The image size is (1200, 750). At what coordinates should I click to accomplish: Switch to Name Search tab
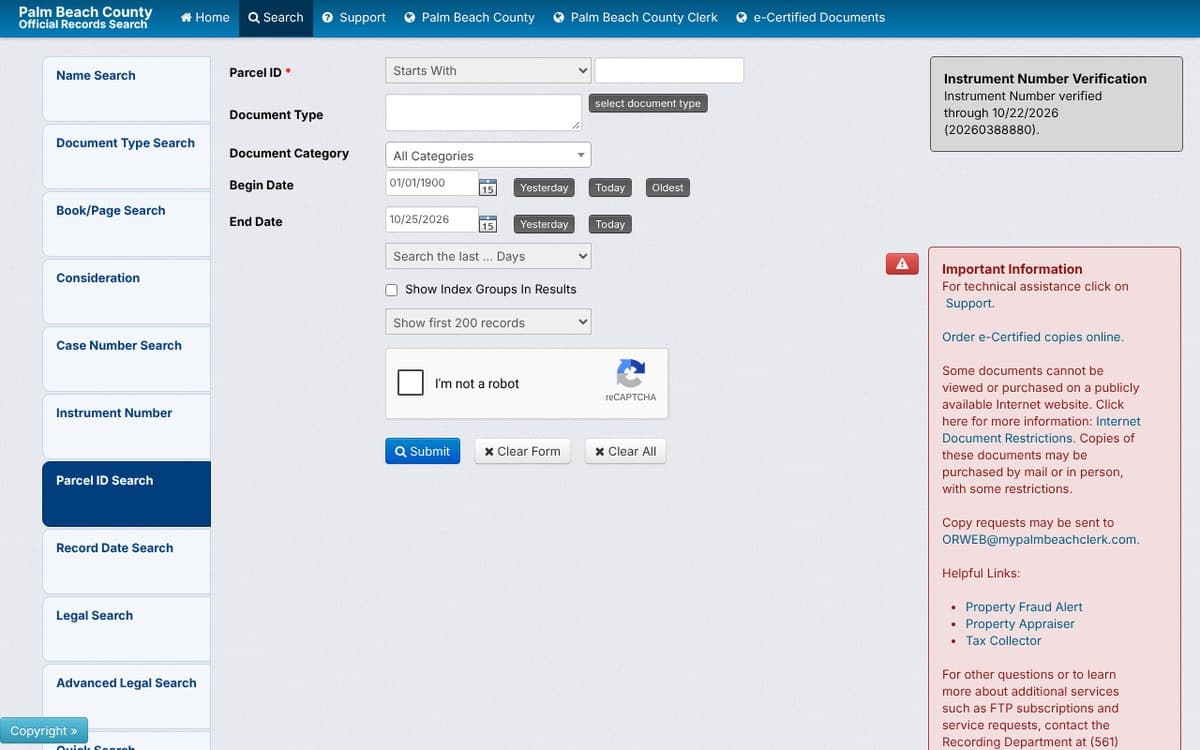[126, 89]
